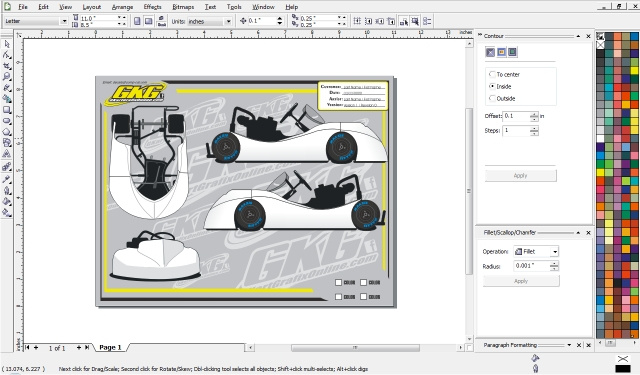This screenshot has width=640, height=375.
Task: Click Apply in Contour docker
Action: tap(520, 175)
